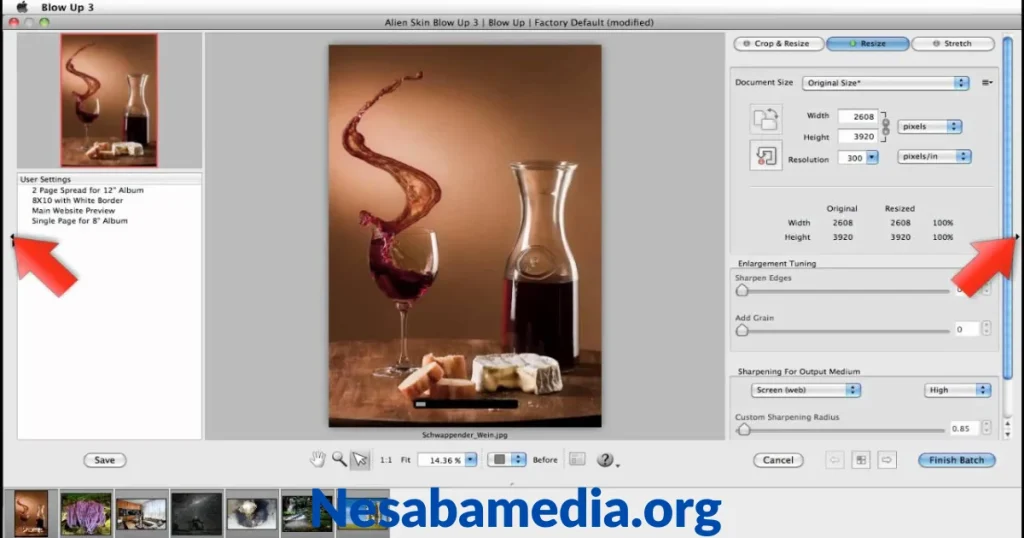1024x538 pixels.
Task: Select the wine glass batch thumbnail
Action: click(31, 513)
